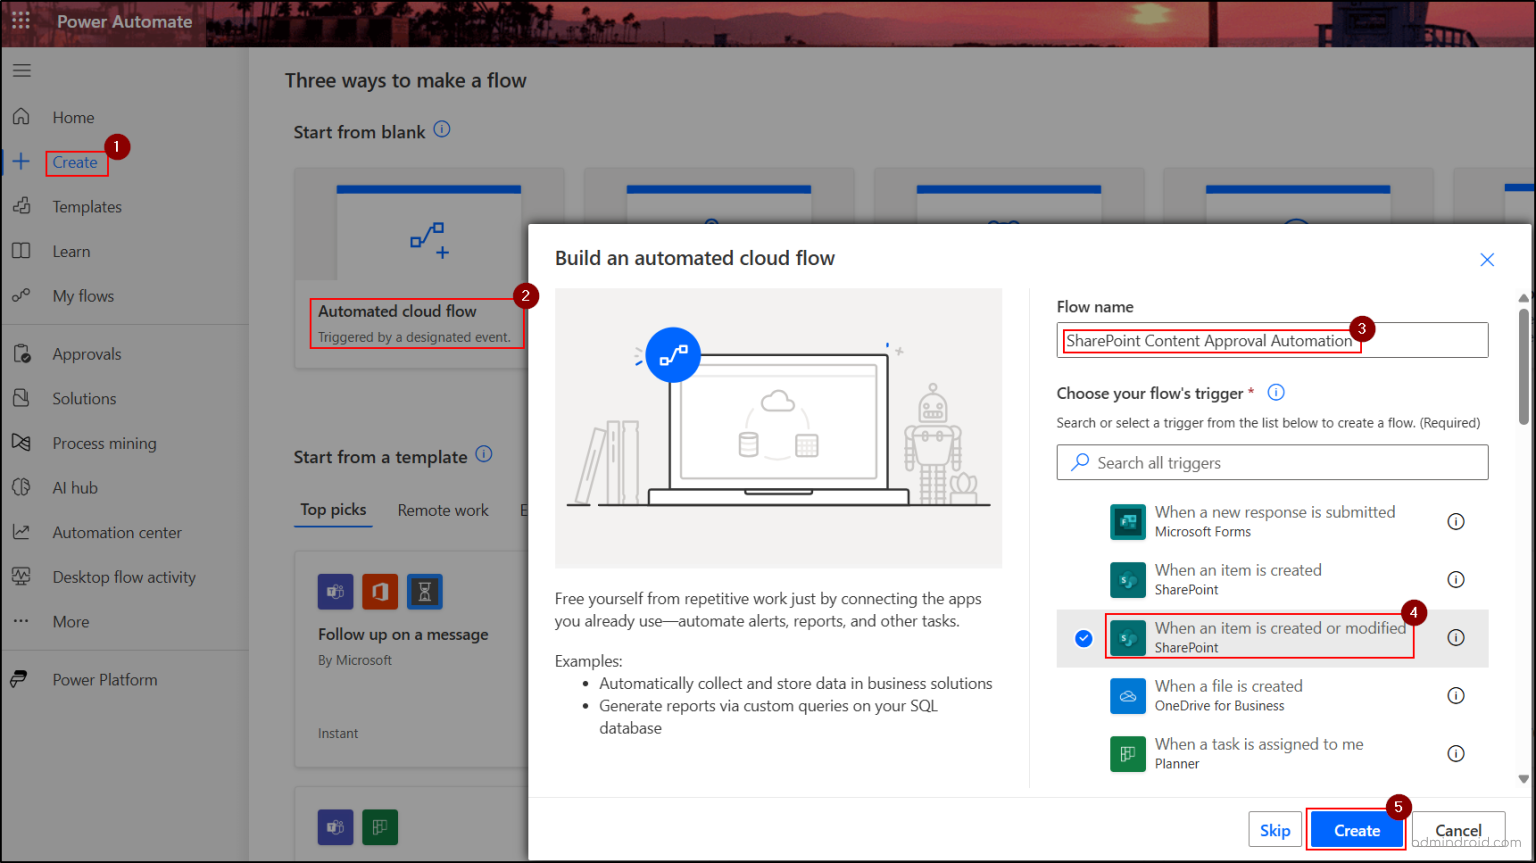Click the Home icon in the sidebar
Screen dimensions: 1536x863
[x=22, y=116]
